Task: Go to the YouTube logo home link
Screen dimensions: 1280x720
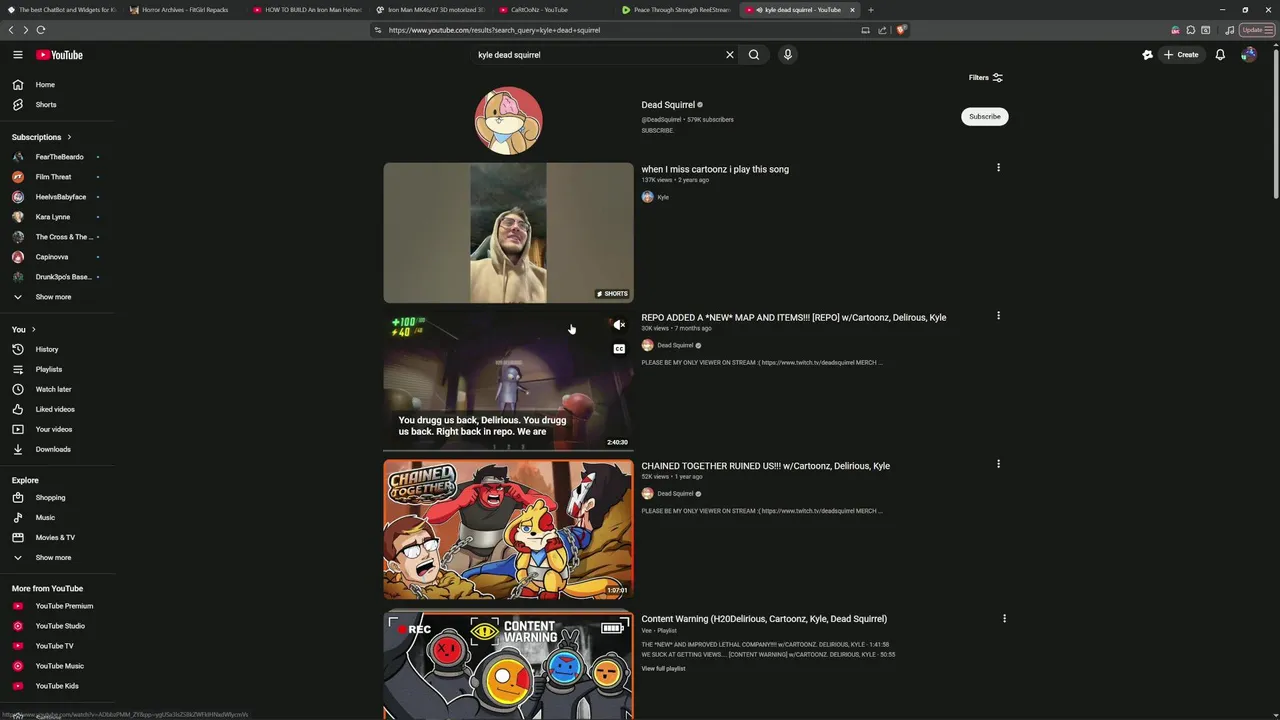Action: pos(59,55)
